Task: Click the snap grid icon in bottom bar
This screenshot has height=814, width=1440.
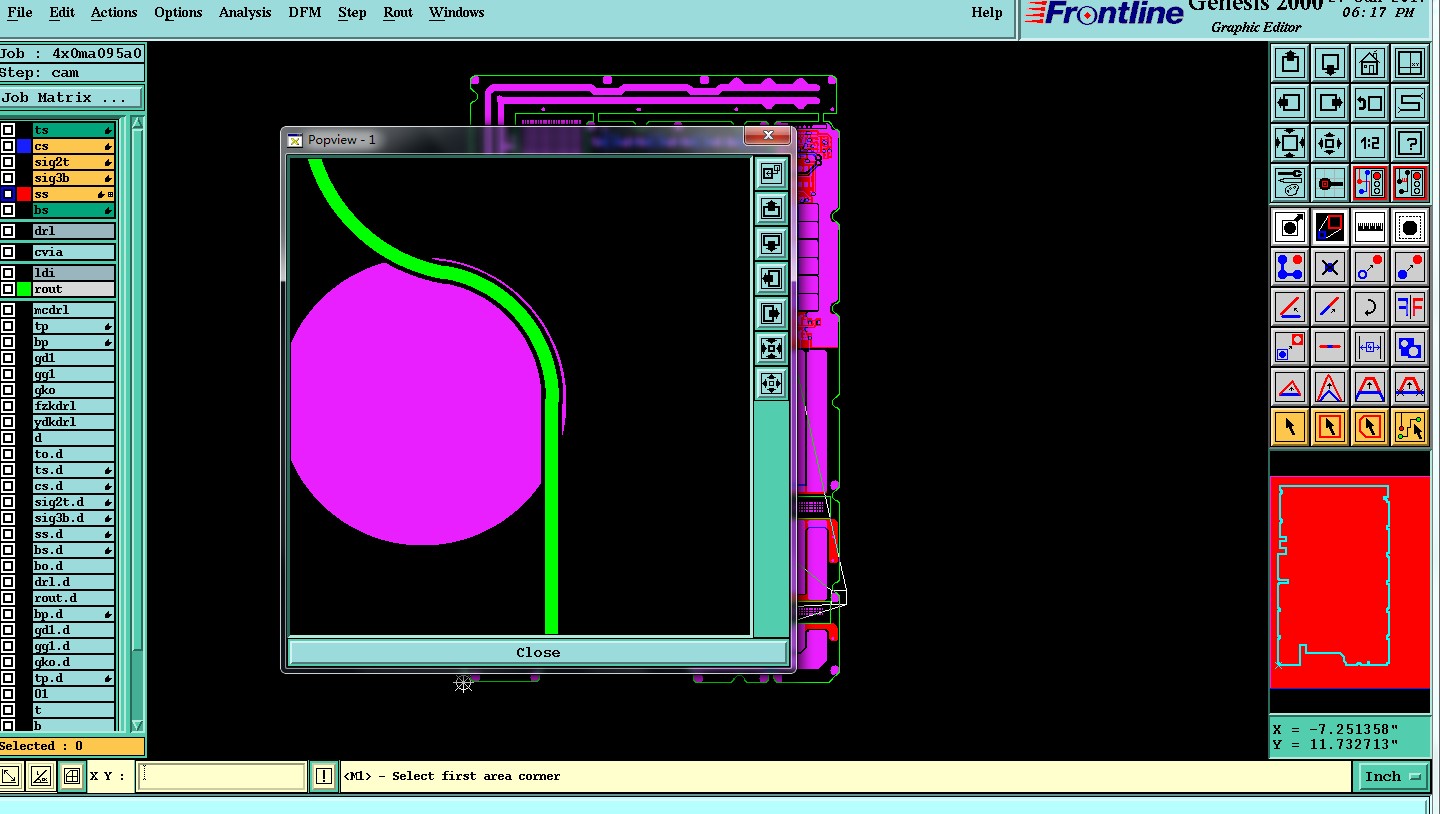Action: click(x=72, y=776)
